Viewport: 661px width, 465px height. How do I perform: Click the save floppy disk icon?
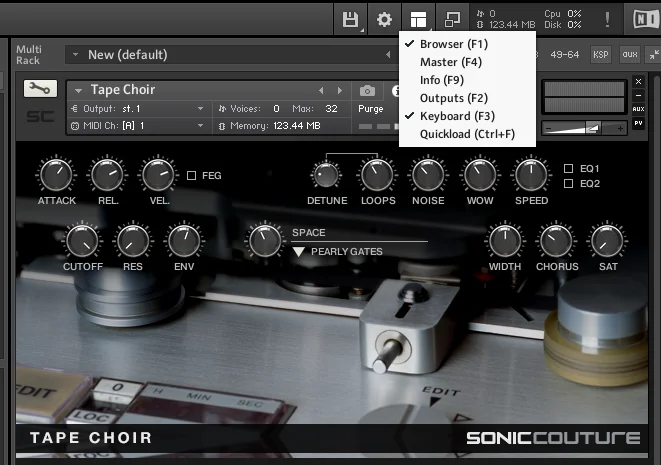[x=350, y=19]
